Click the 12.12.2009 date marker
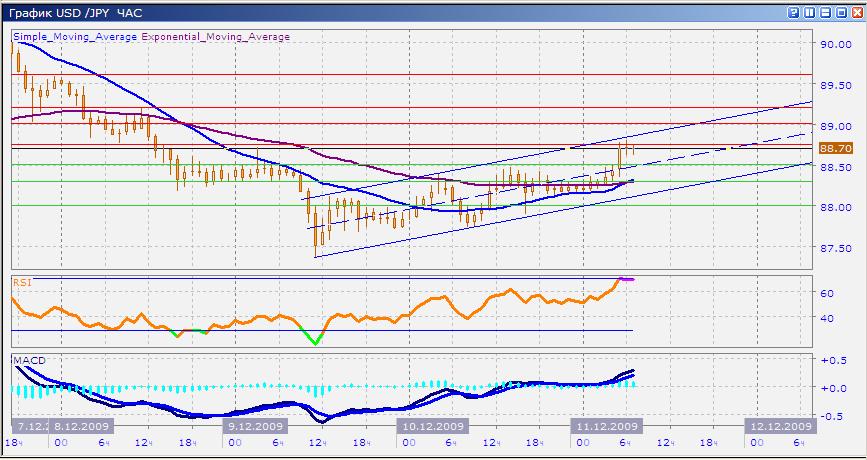867x460 pixels. pos(778,425)
